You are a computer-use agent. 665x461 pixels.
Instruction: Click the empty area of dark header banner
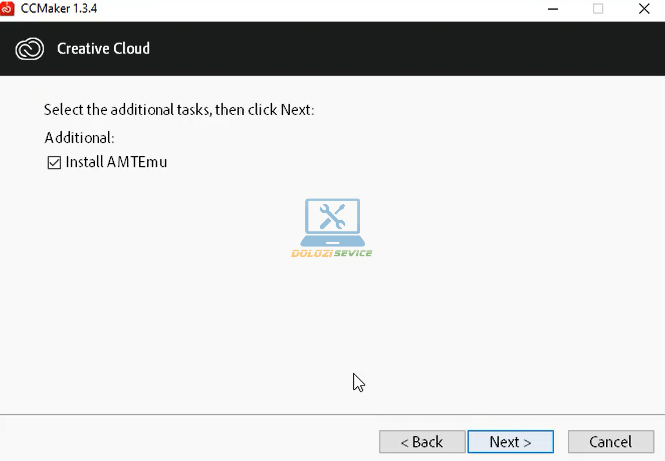pyautogui.click(x=420, y=48)
